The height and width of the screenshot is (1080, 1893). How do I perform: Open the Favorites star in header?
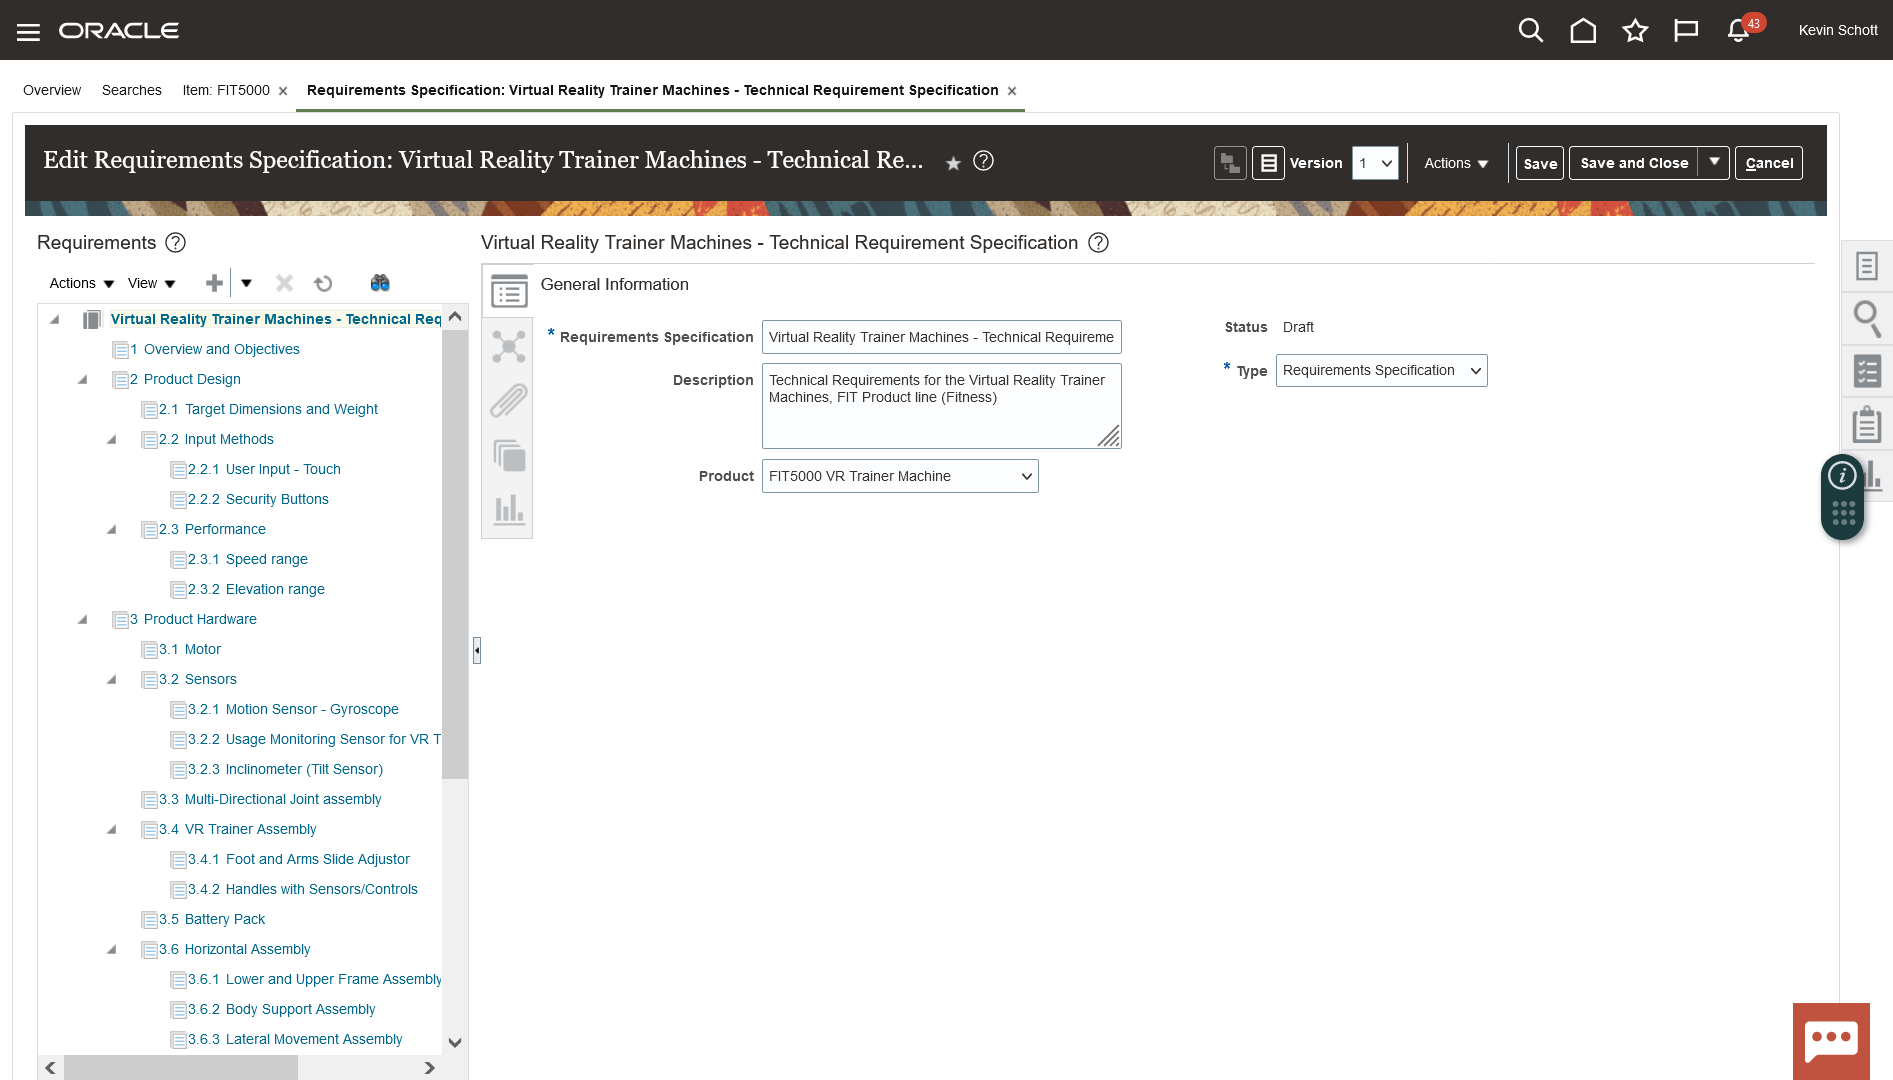point(1635,31)
